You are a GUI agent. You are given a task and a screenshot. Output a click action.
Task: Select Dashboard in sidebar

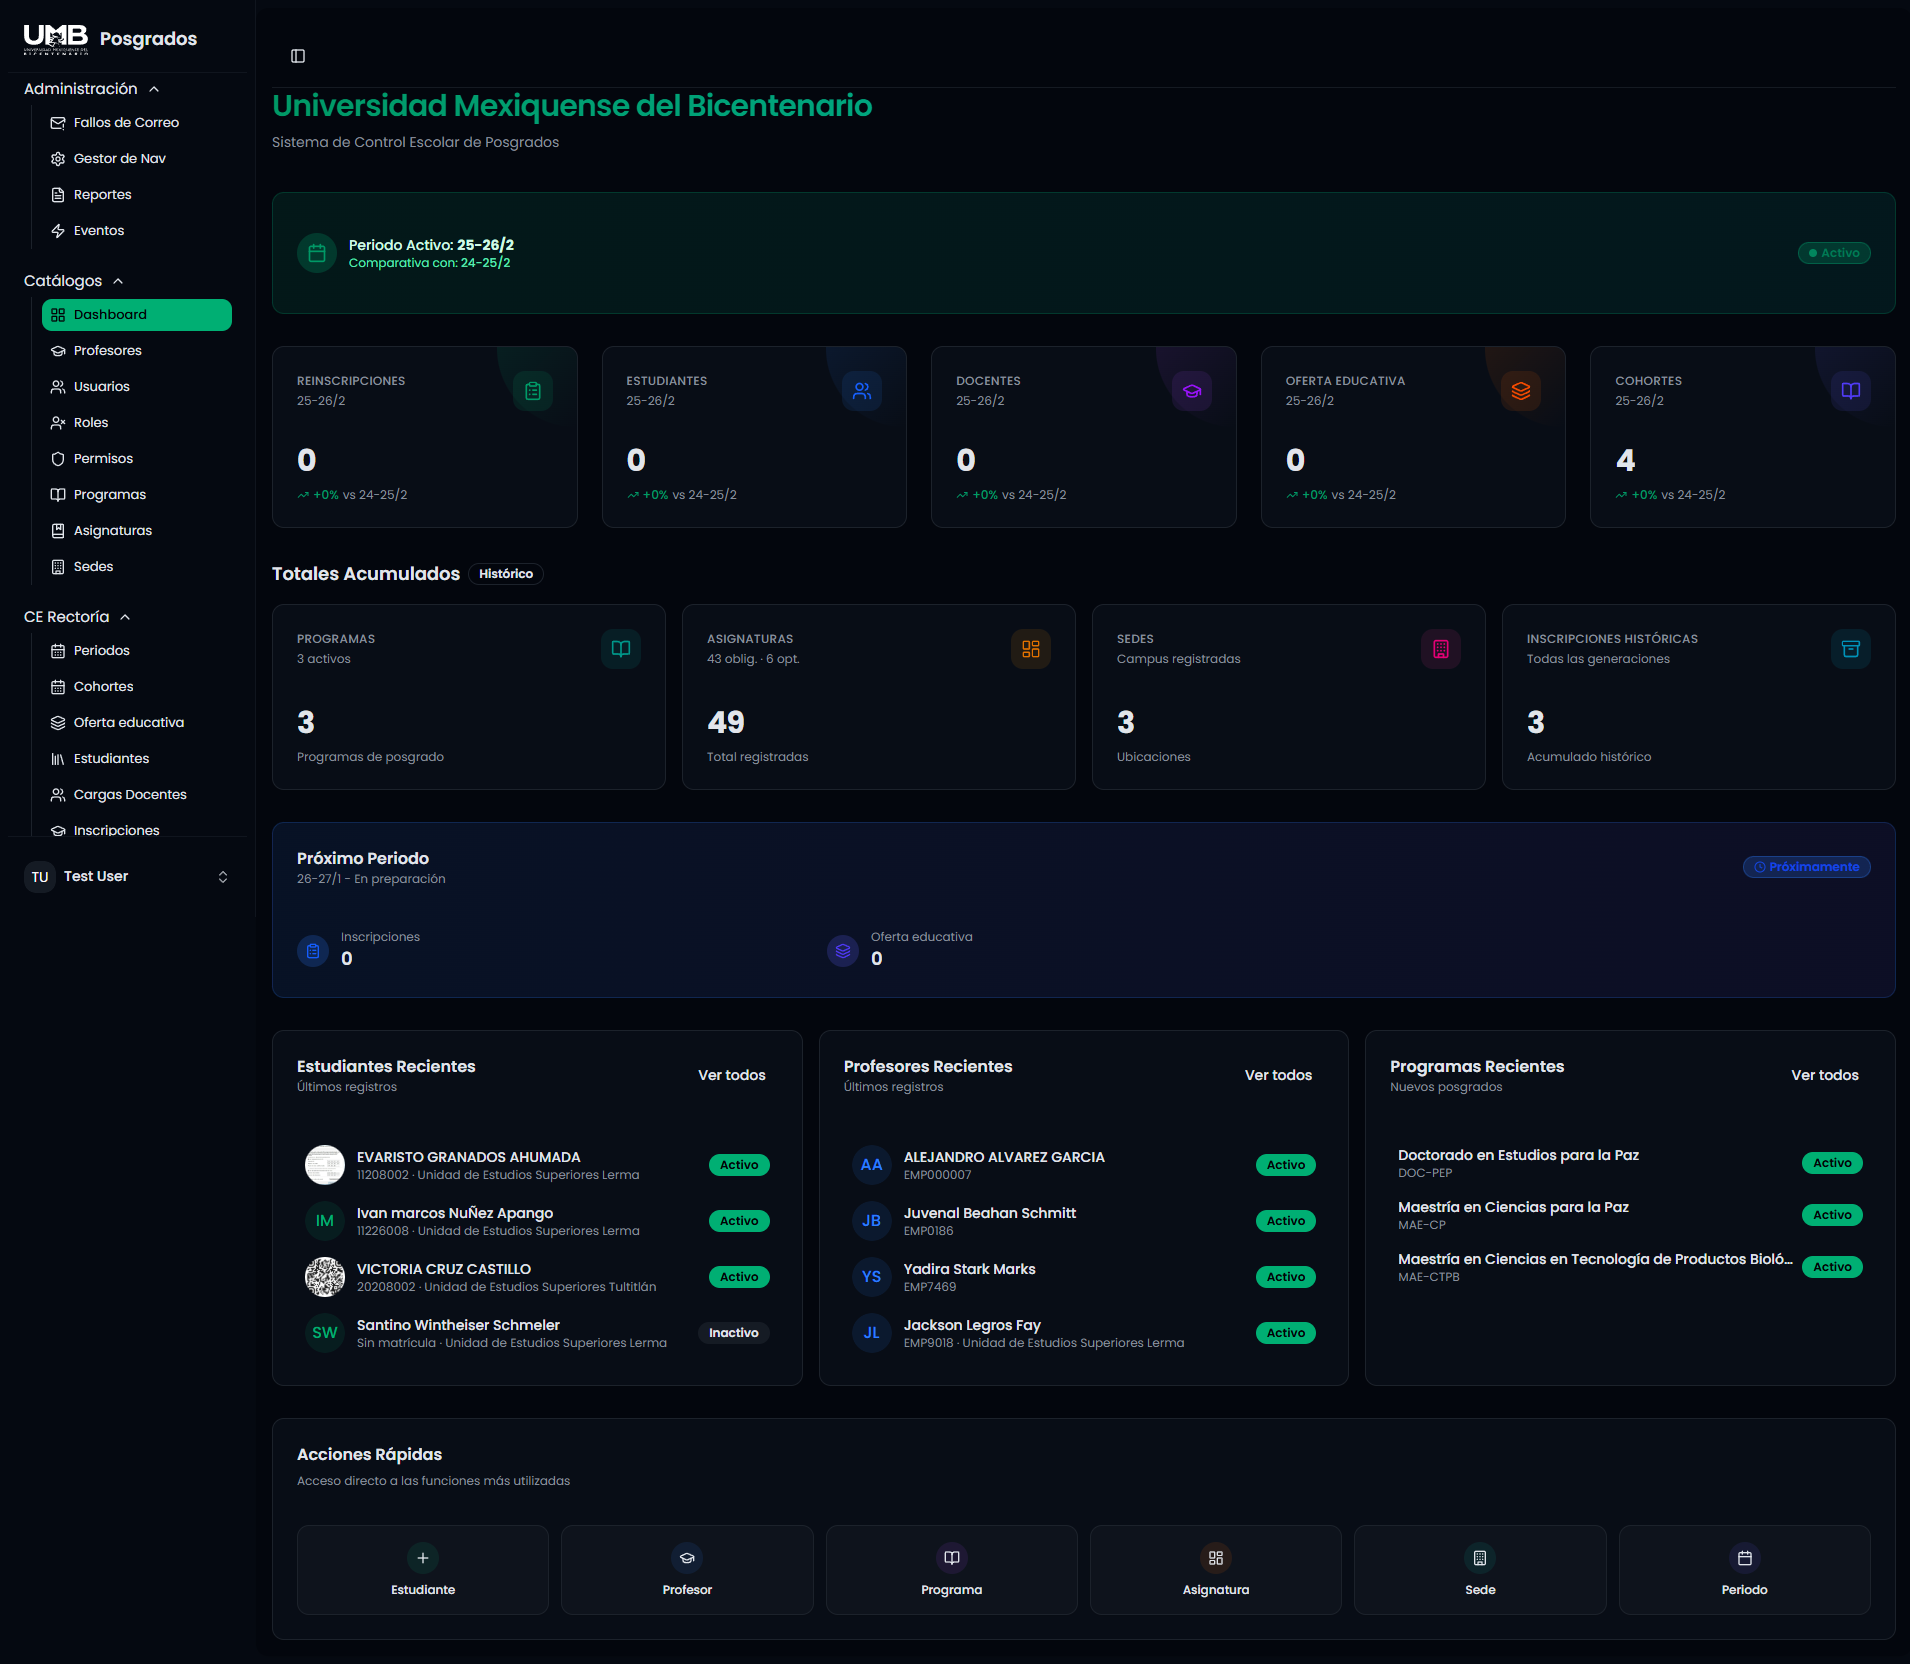137,315
